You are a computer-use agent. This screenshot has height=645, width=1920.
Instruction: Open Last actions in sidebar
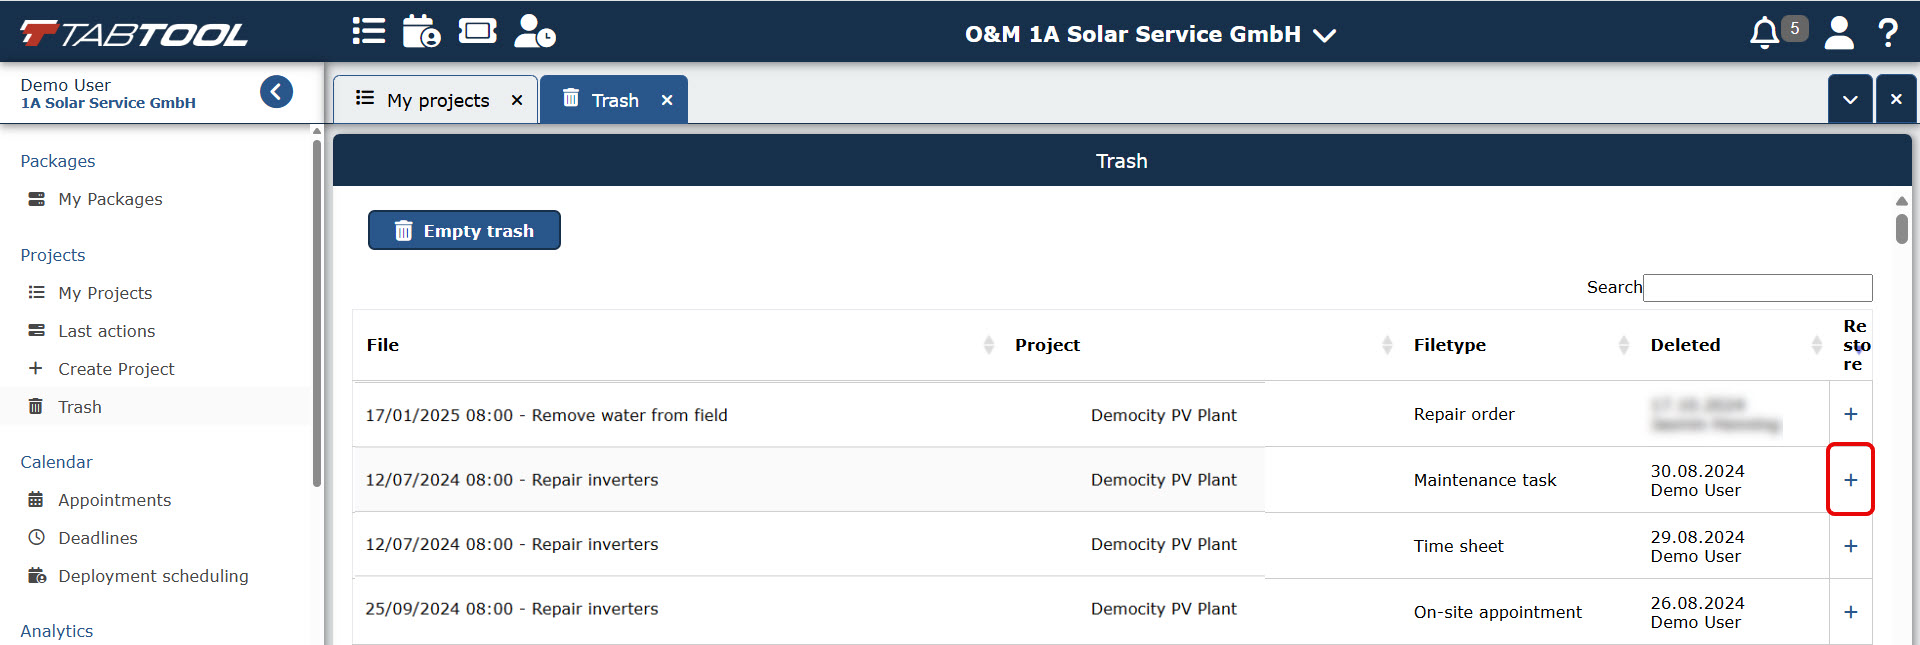pos(107,331)
